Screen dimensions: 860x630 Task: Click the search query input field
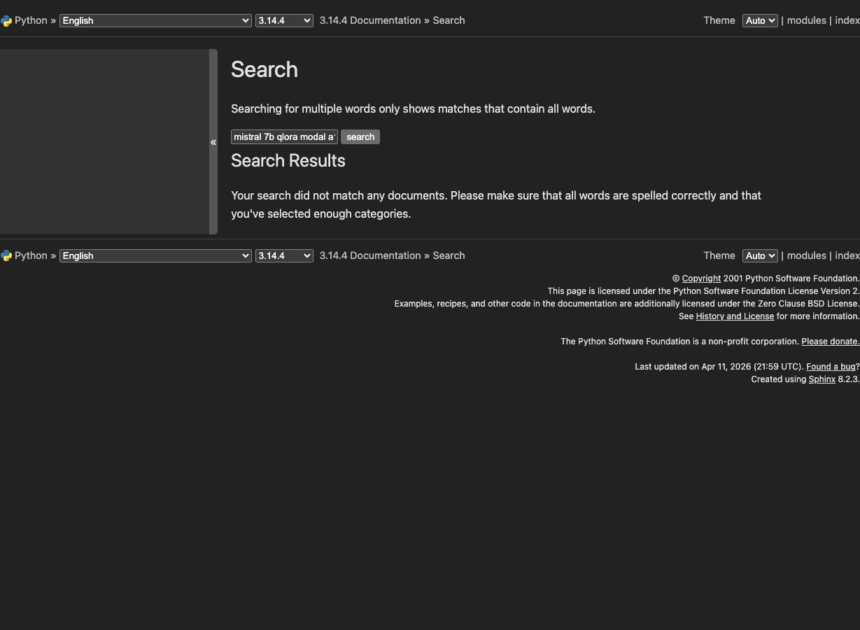click(285, 136)
